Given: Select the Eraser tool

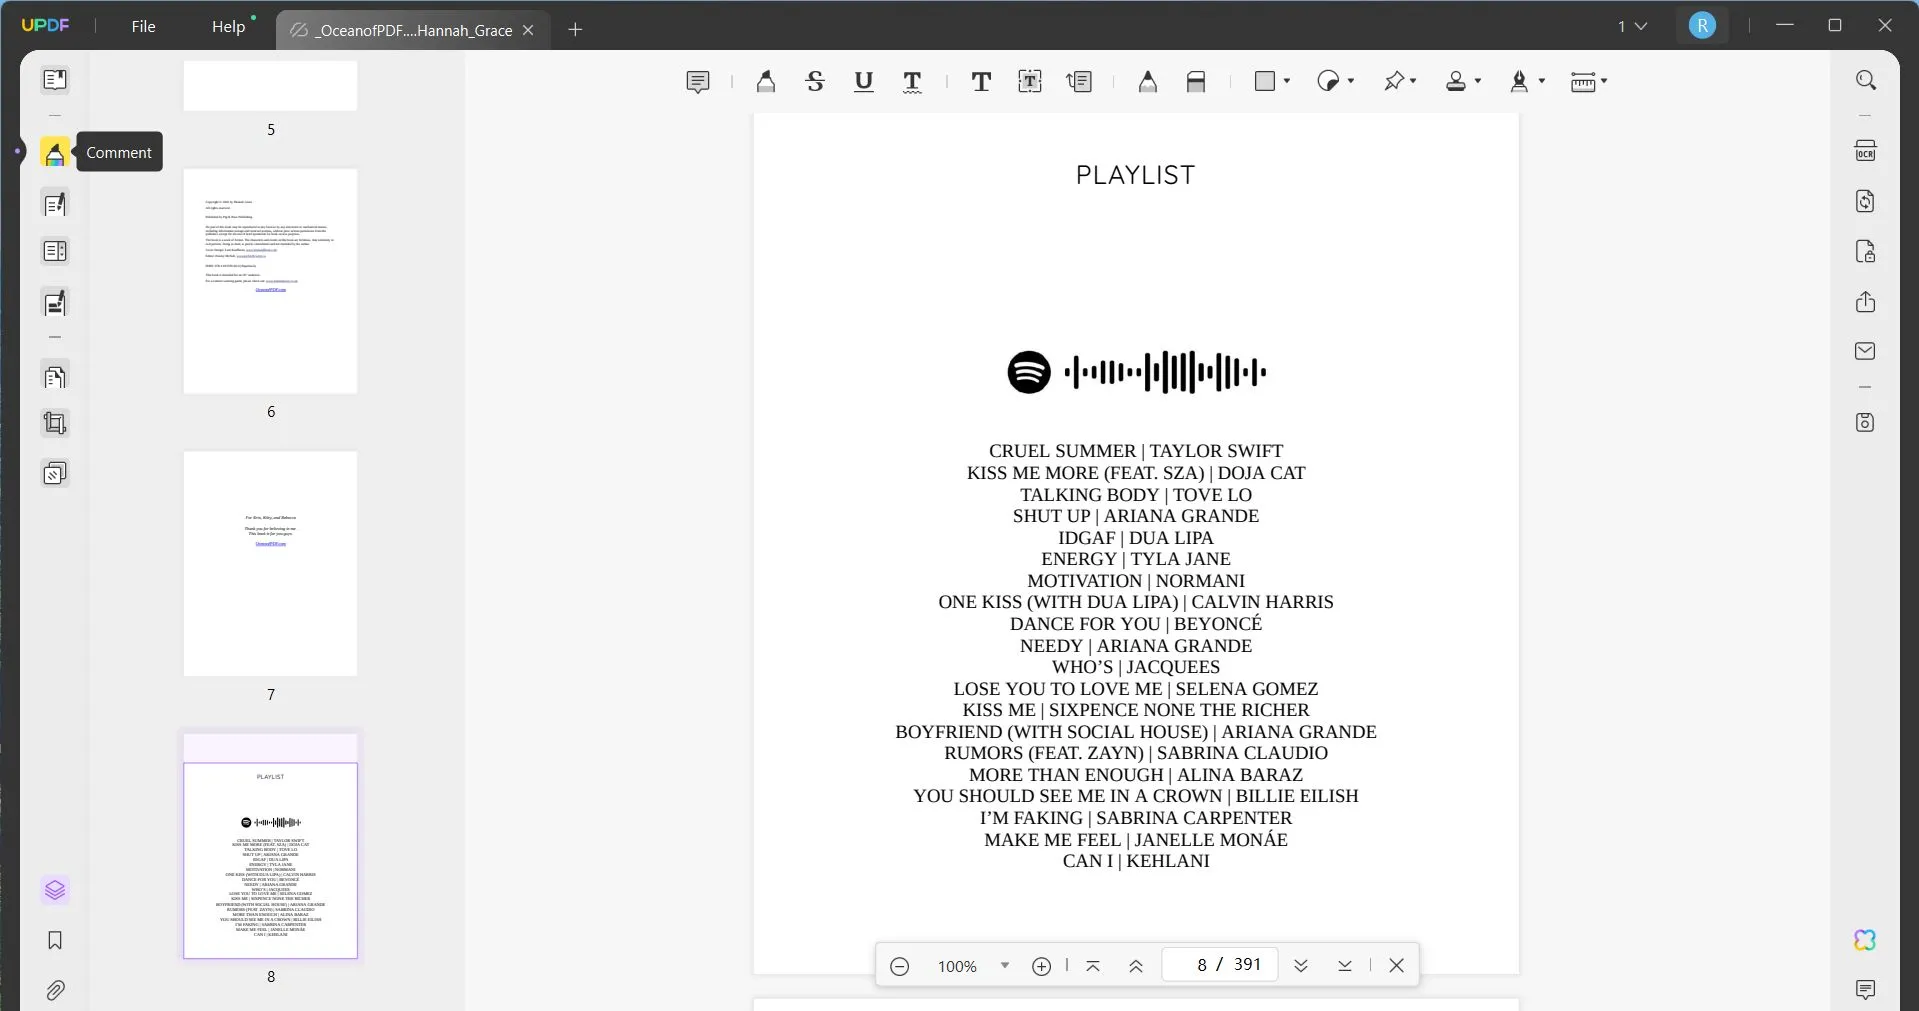Looking at the screenshot, I should click(1196, 81).
